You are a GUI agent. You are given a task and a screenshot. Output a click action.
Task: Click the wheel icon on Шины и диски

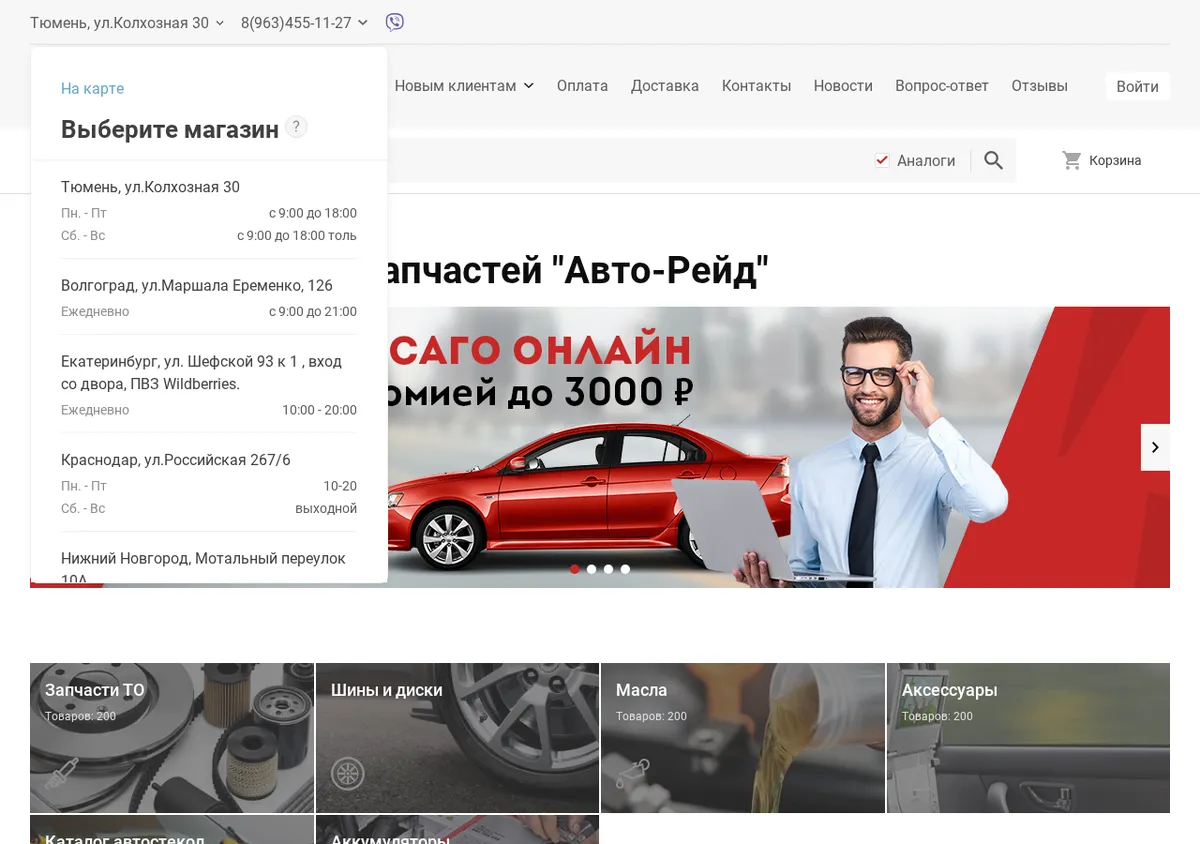348,773
